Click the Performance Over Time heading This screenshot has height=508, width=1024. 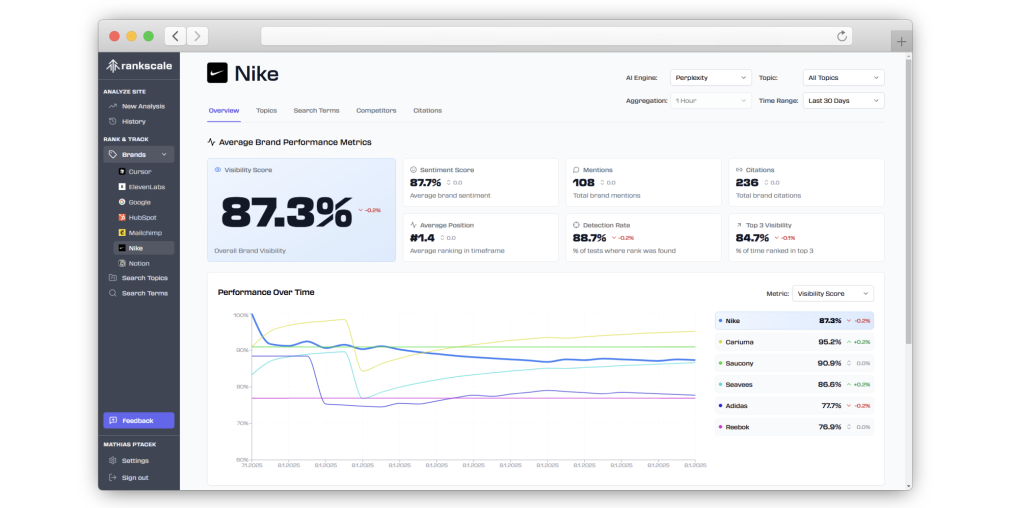[x=266, y=292]
